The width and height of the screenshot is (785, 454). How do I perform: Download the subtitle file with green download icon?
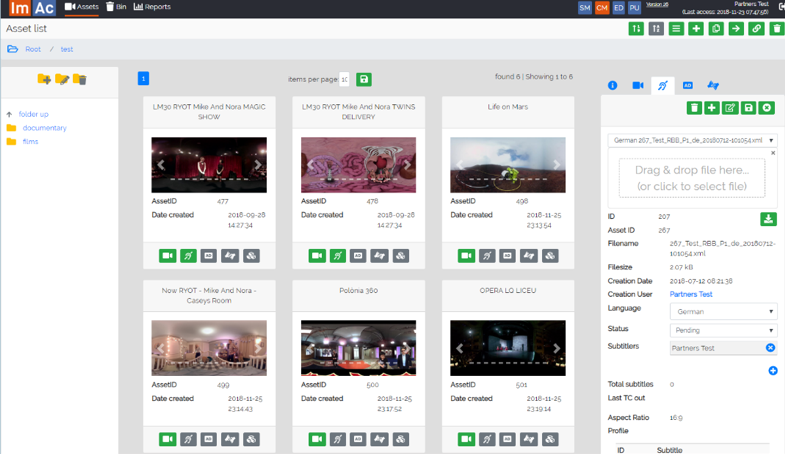[x=768, y=219]
